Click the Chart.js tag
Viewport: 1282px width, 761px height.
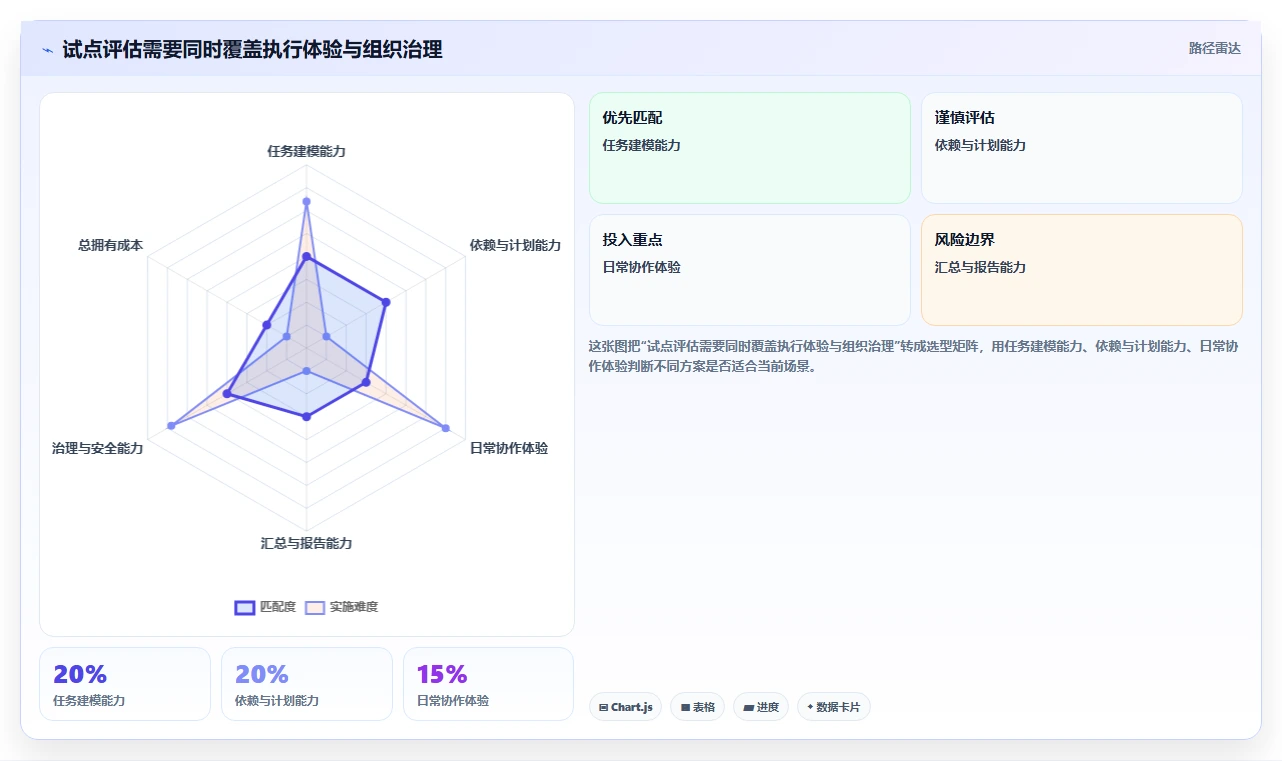(625, 707)
